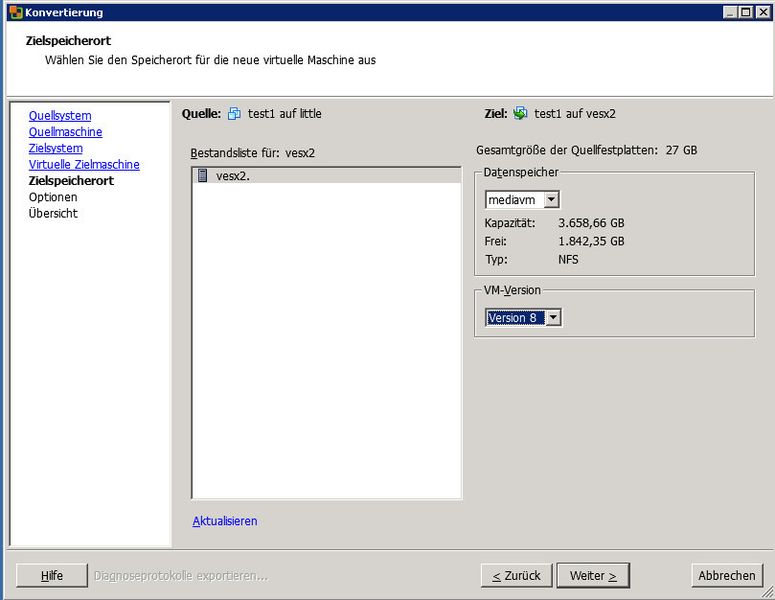Expand the VM-Version dropdown arrow

tap(553, 318)
